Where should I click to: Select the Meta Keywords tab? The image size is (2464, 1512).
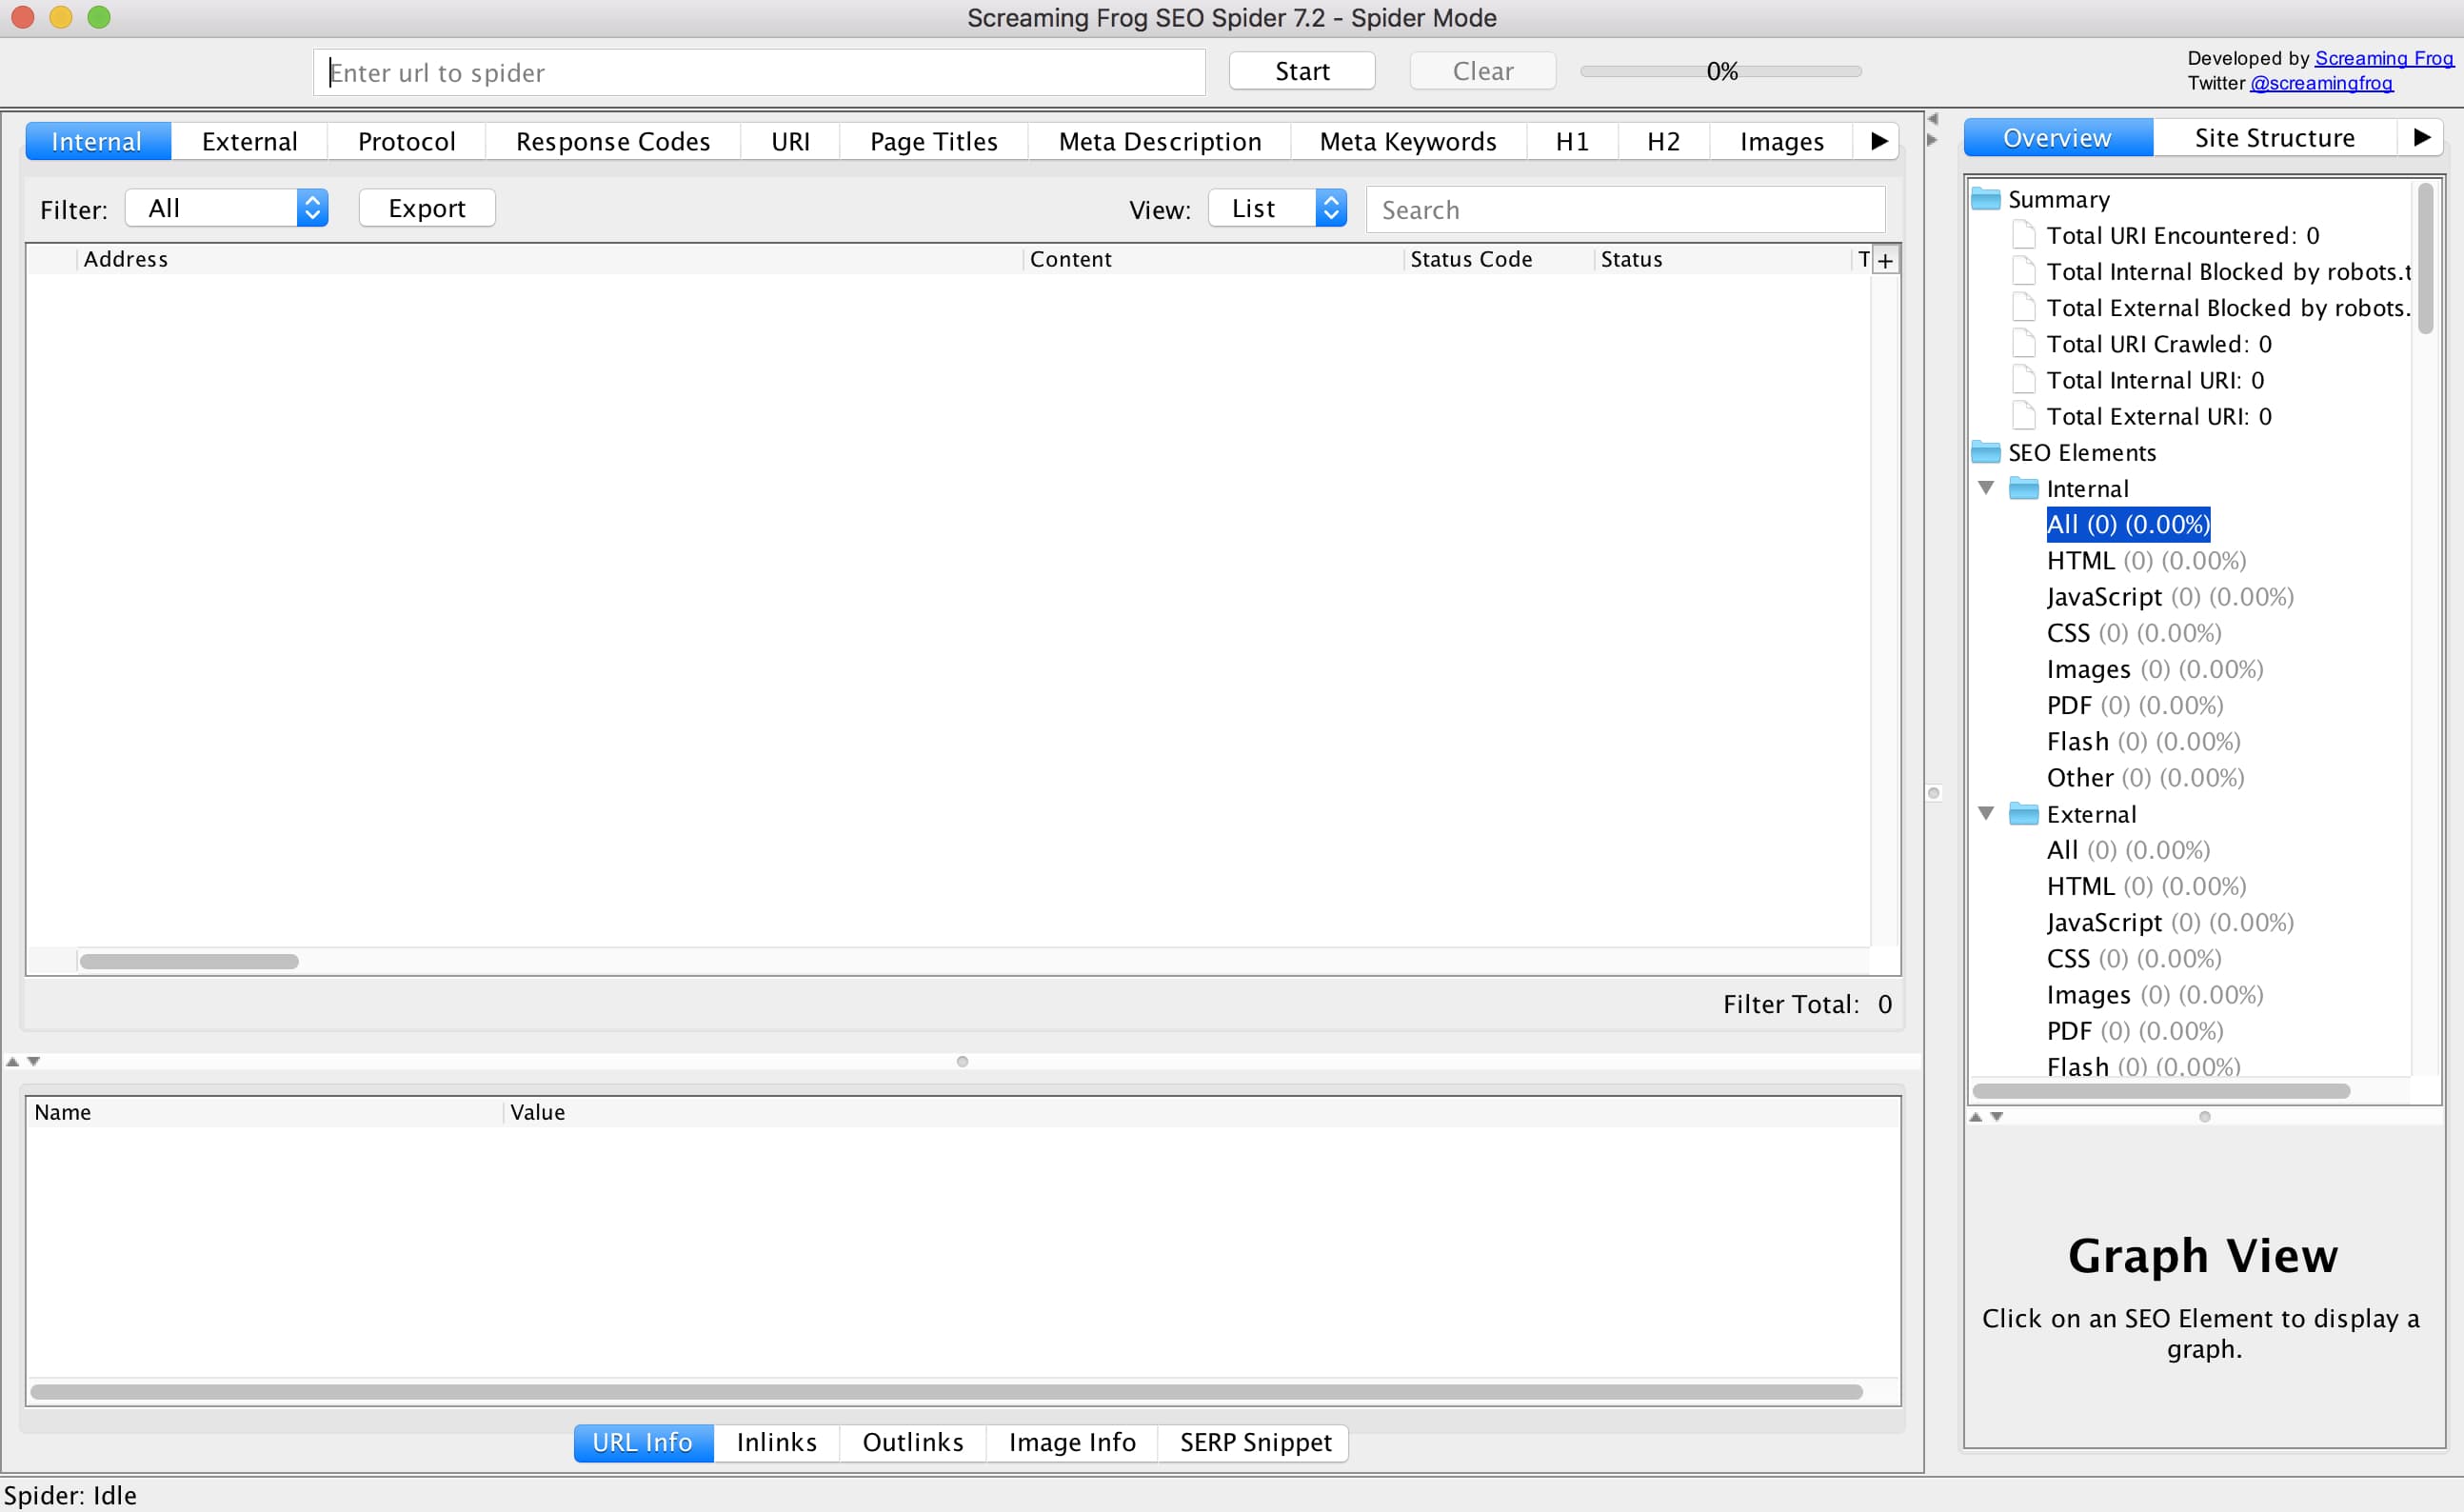coord(1408,141)
